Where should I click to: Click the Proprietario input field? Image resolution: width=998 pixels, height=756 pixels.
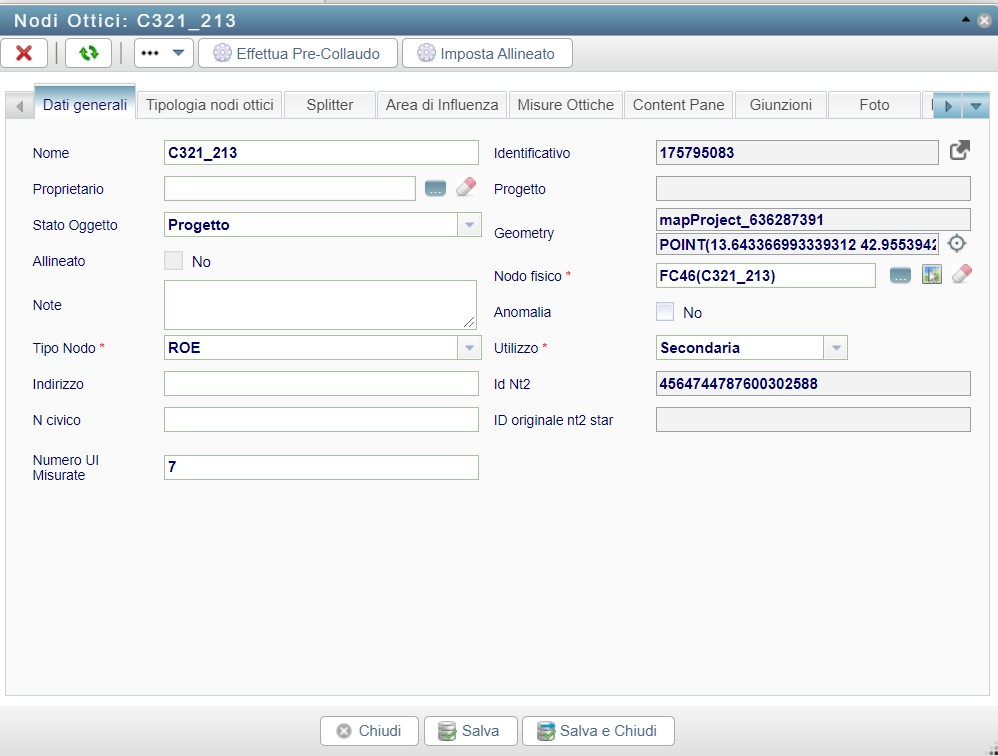(x=290, y=188)
